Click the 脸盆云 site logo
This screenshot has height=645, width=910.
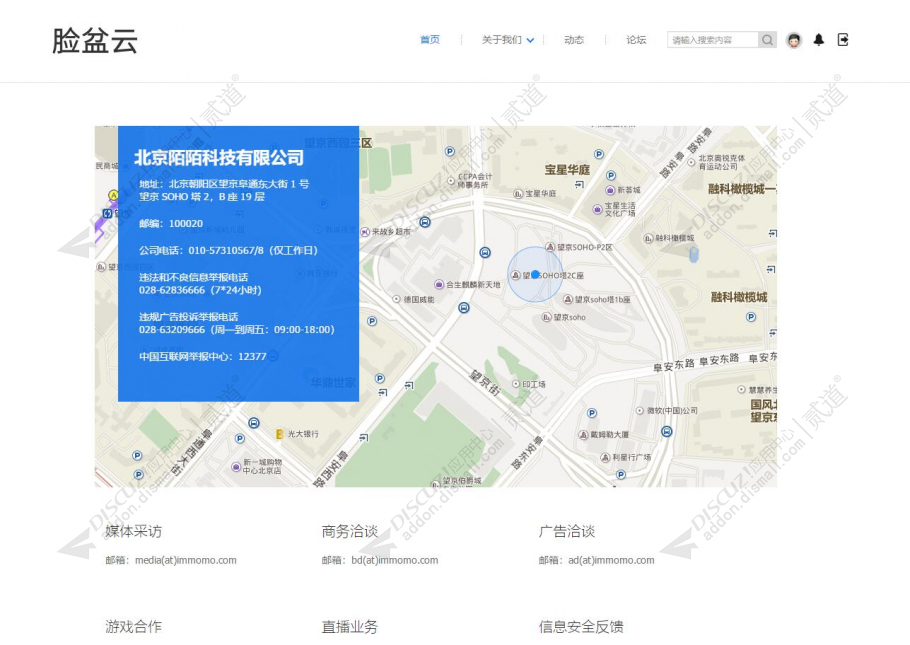click(x=95, y=41)
